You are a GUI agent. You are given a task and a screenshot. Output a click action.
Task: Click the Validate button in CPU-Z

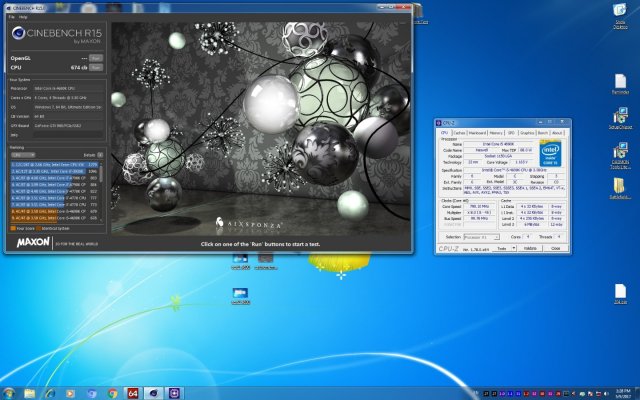[530, 248]
